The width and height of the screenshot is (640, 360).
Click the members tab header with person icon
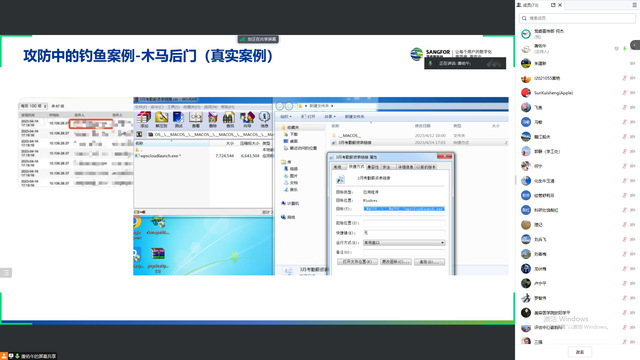click(528, 5)
